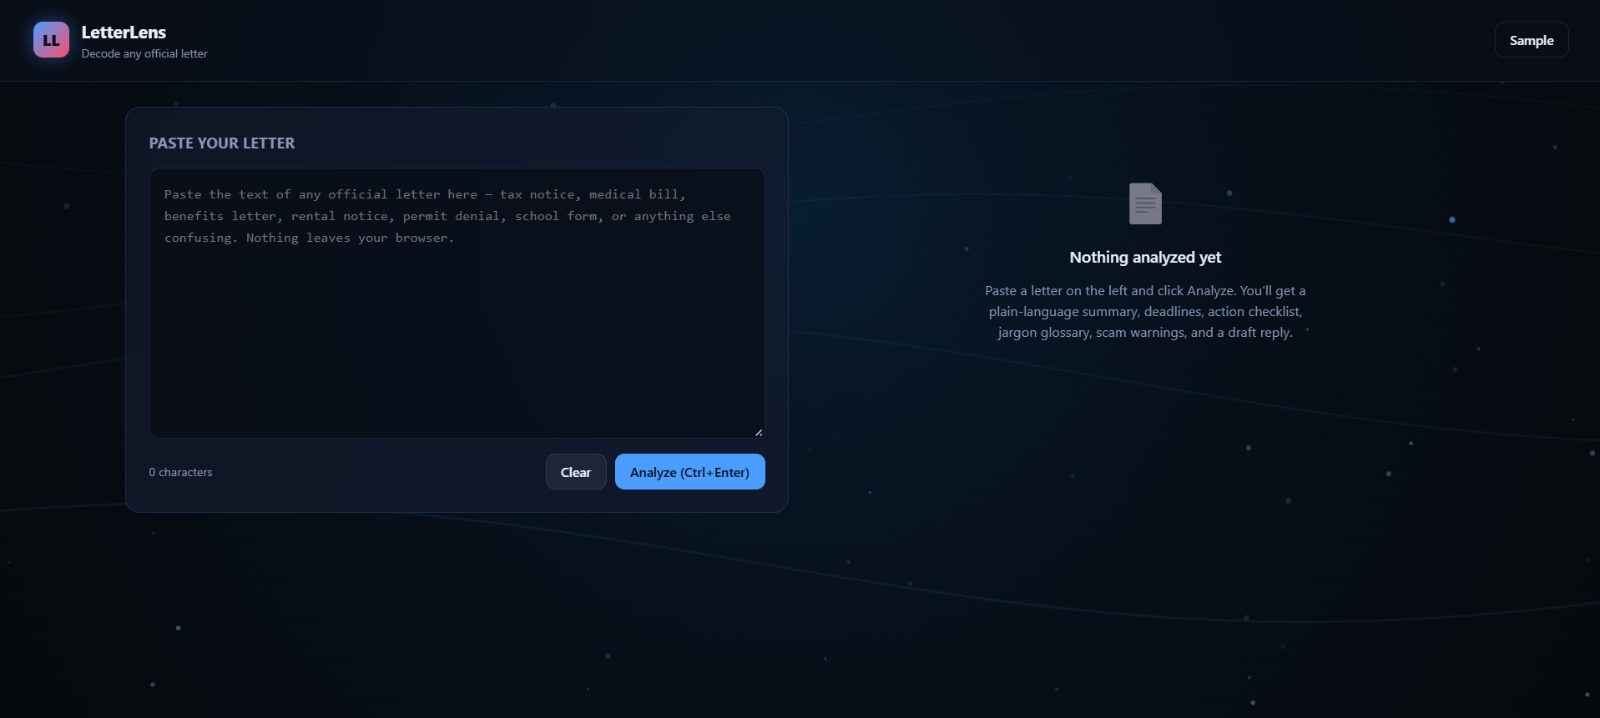Click the 0 characters counter

coord(180,472)
